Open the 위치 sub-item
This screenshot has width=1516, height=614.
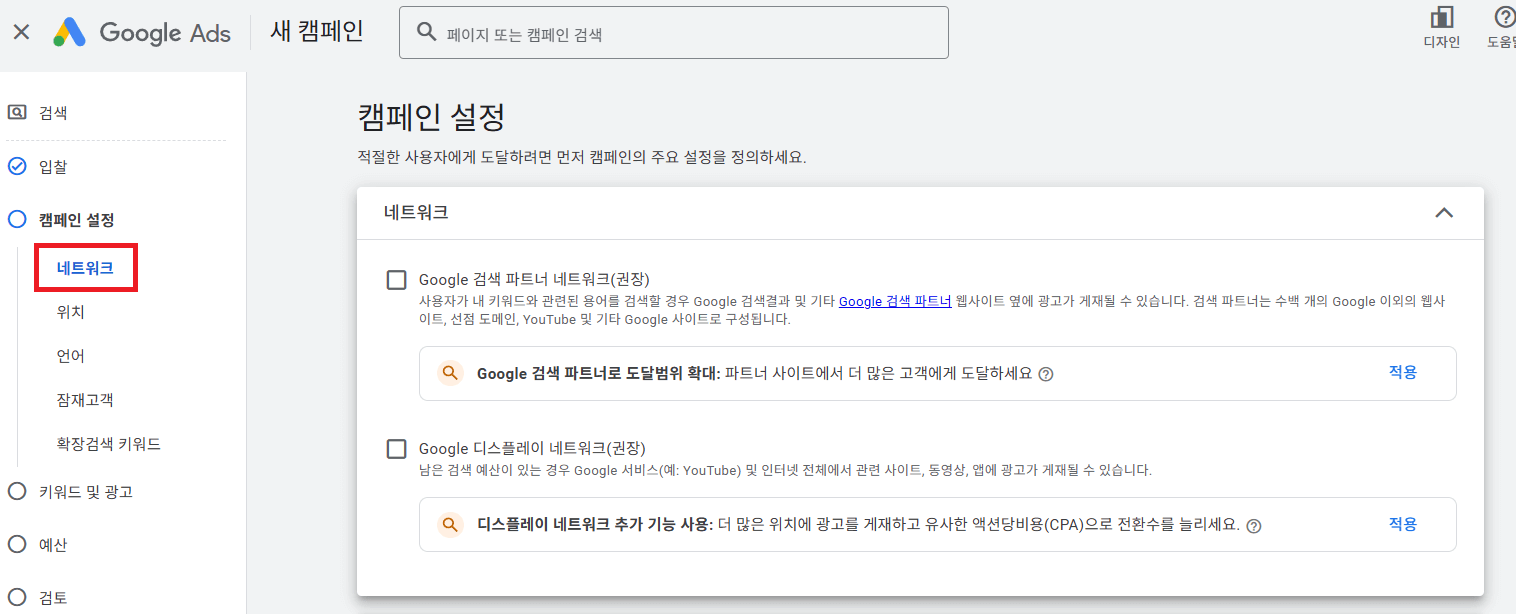pyautogui.click(x=71, y=312)
